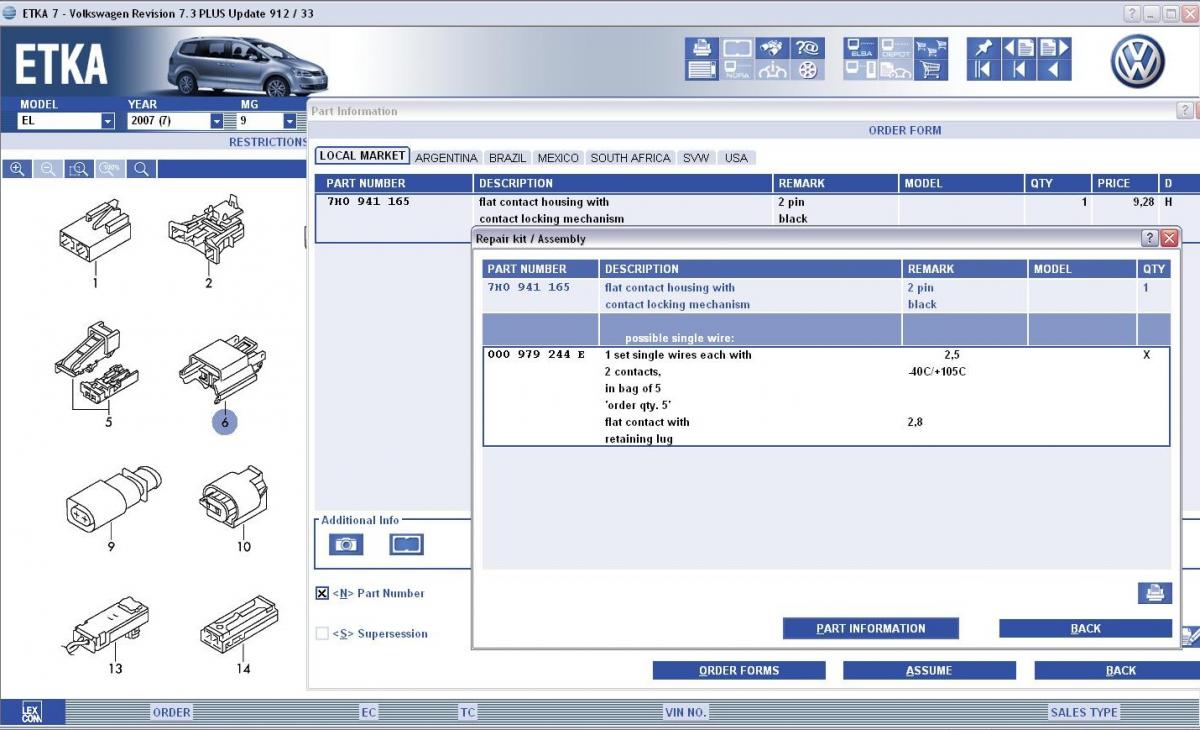Image resolution: width=1200 pixels, height=730 pixels.
Task: Click the VIN NO. status bar field
Action: (685, 712)
